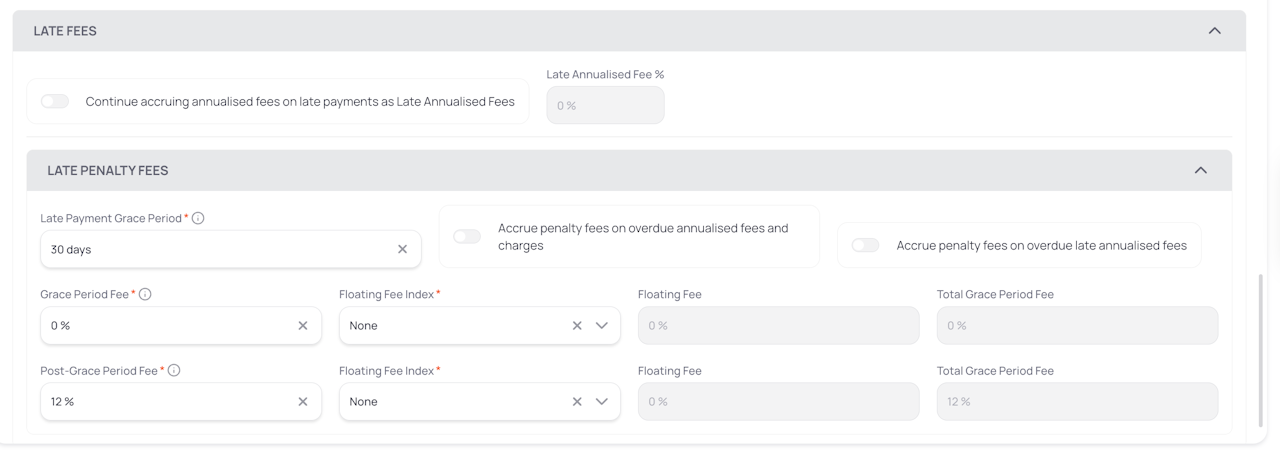
Task: Click the vertical scrollbar on the right
Action: (1259, 350)
